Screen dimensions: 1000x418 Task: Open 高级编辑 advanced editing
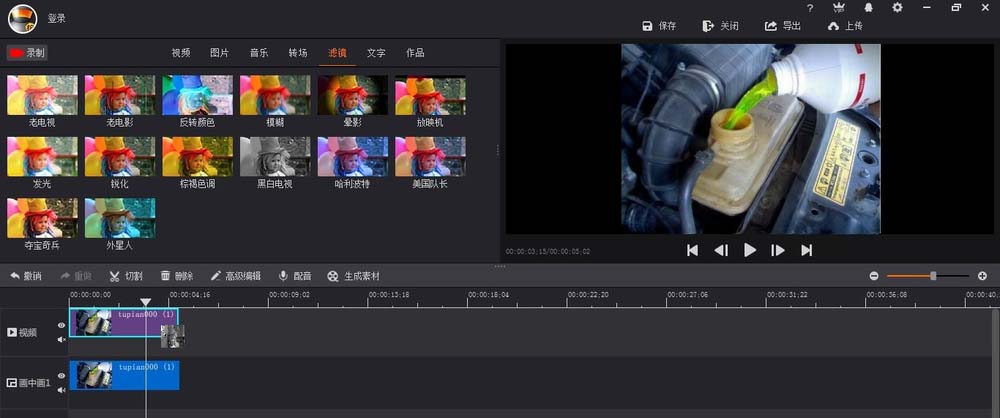coord(235,276)
